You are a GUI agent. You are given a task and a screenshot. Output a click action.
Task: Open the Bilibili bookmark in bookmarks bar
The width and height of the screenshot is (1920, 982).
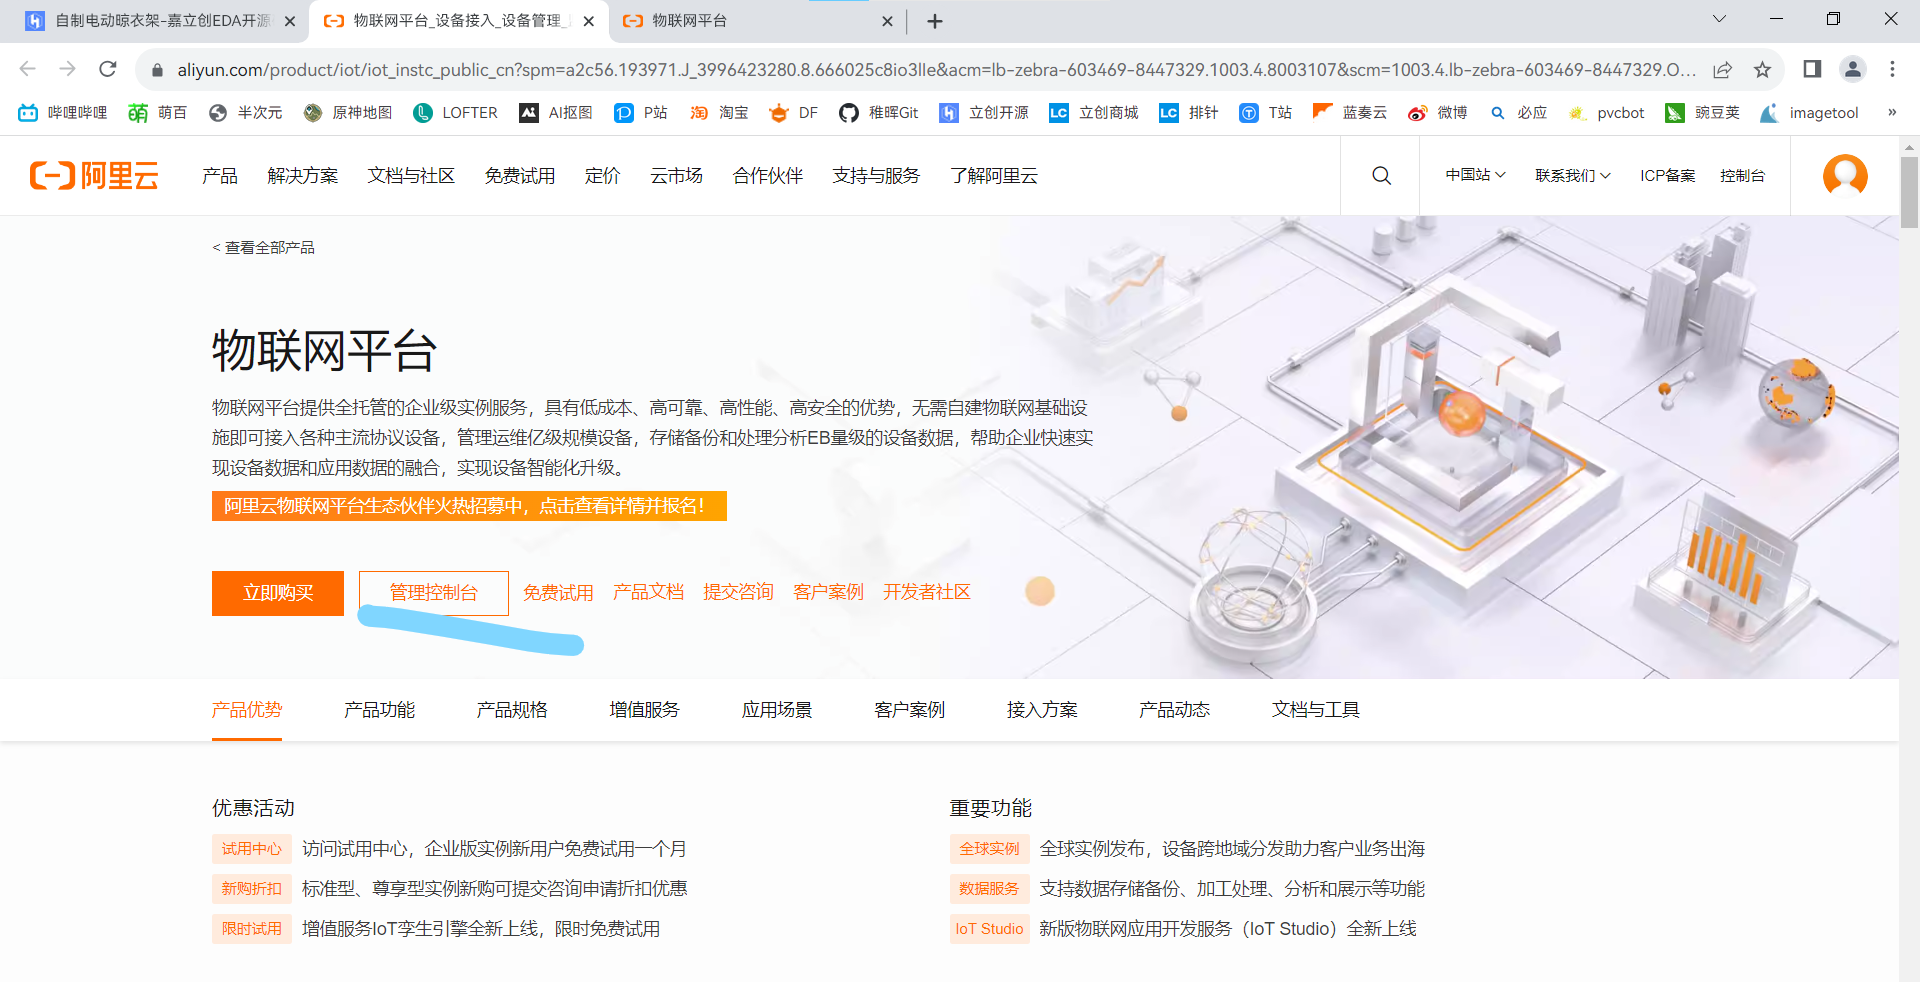63,113
